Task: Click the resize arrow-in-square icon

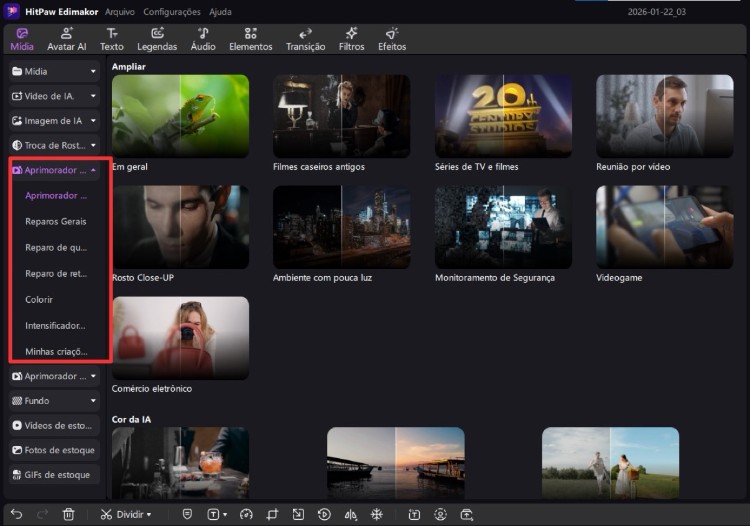Action: (298, 515)
